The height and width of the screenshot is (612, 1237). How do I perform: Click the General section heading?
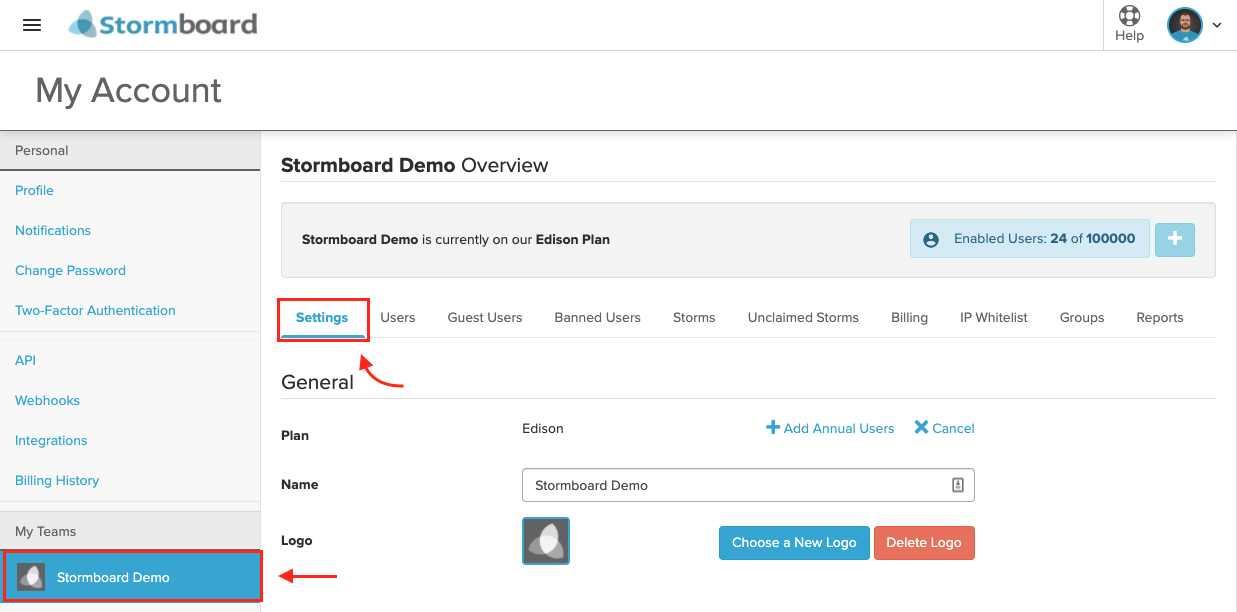pos(317,382)
